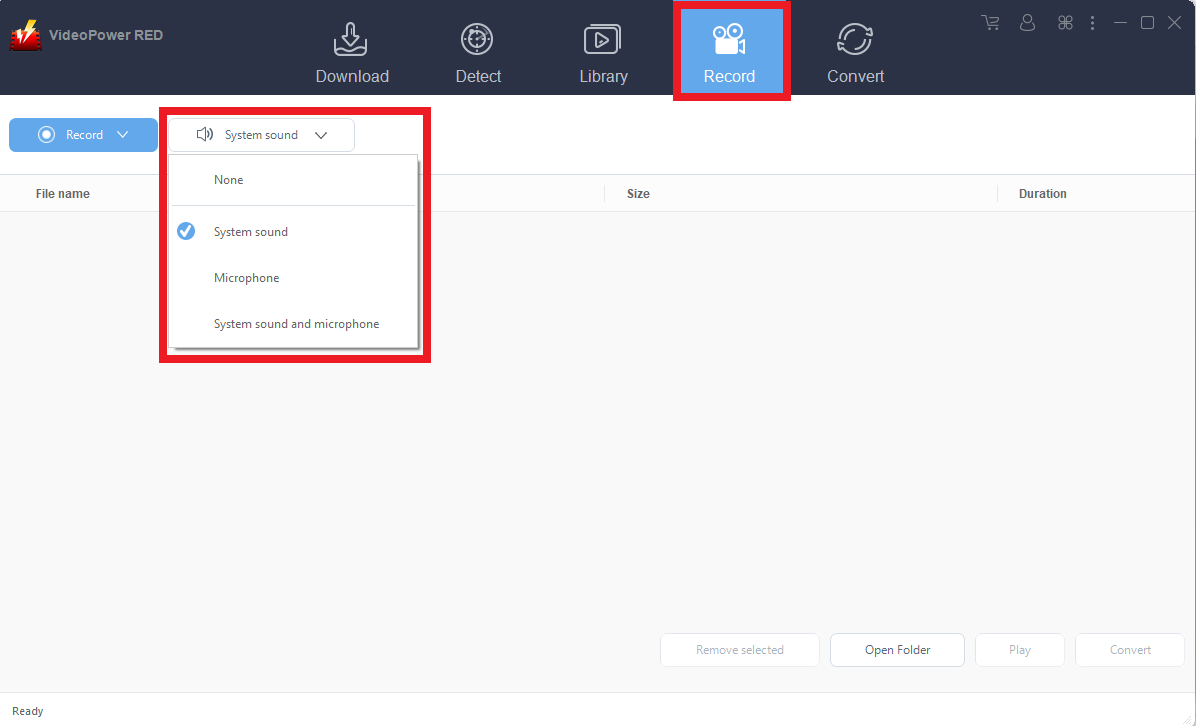Click the VideoPower RED logo icon

(25, 35)
